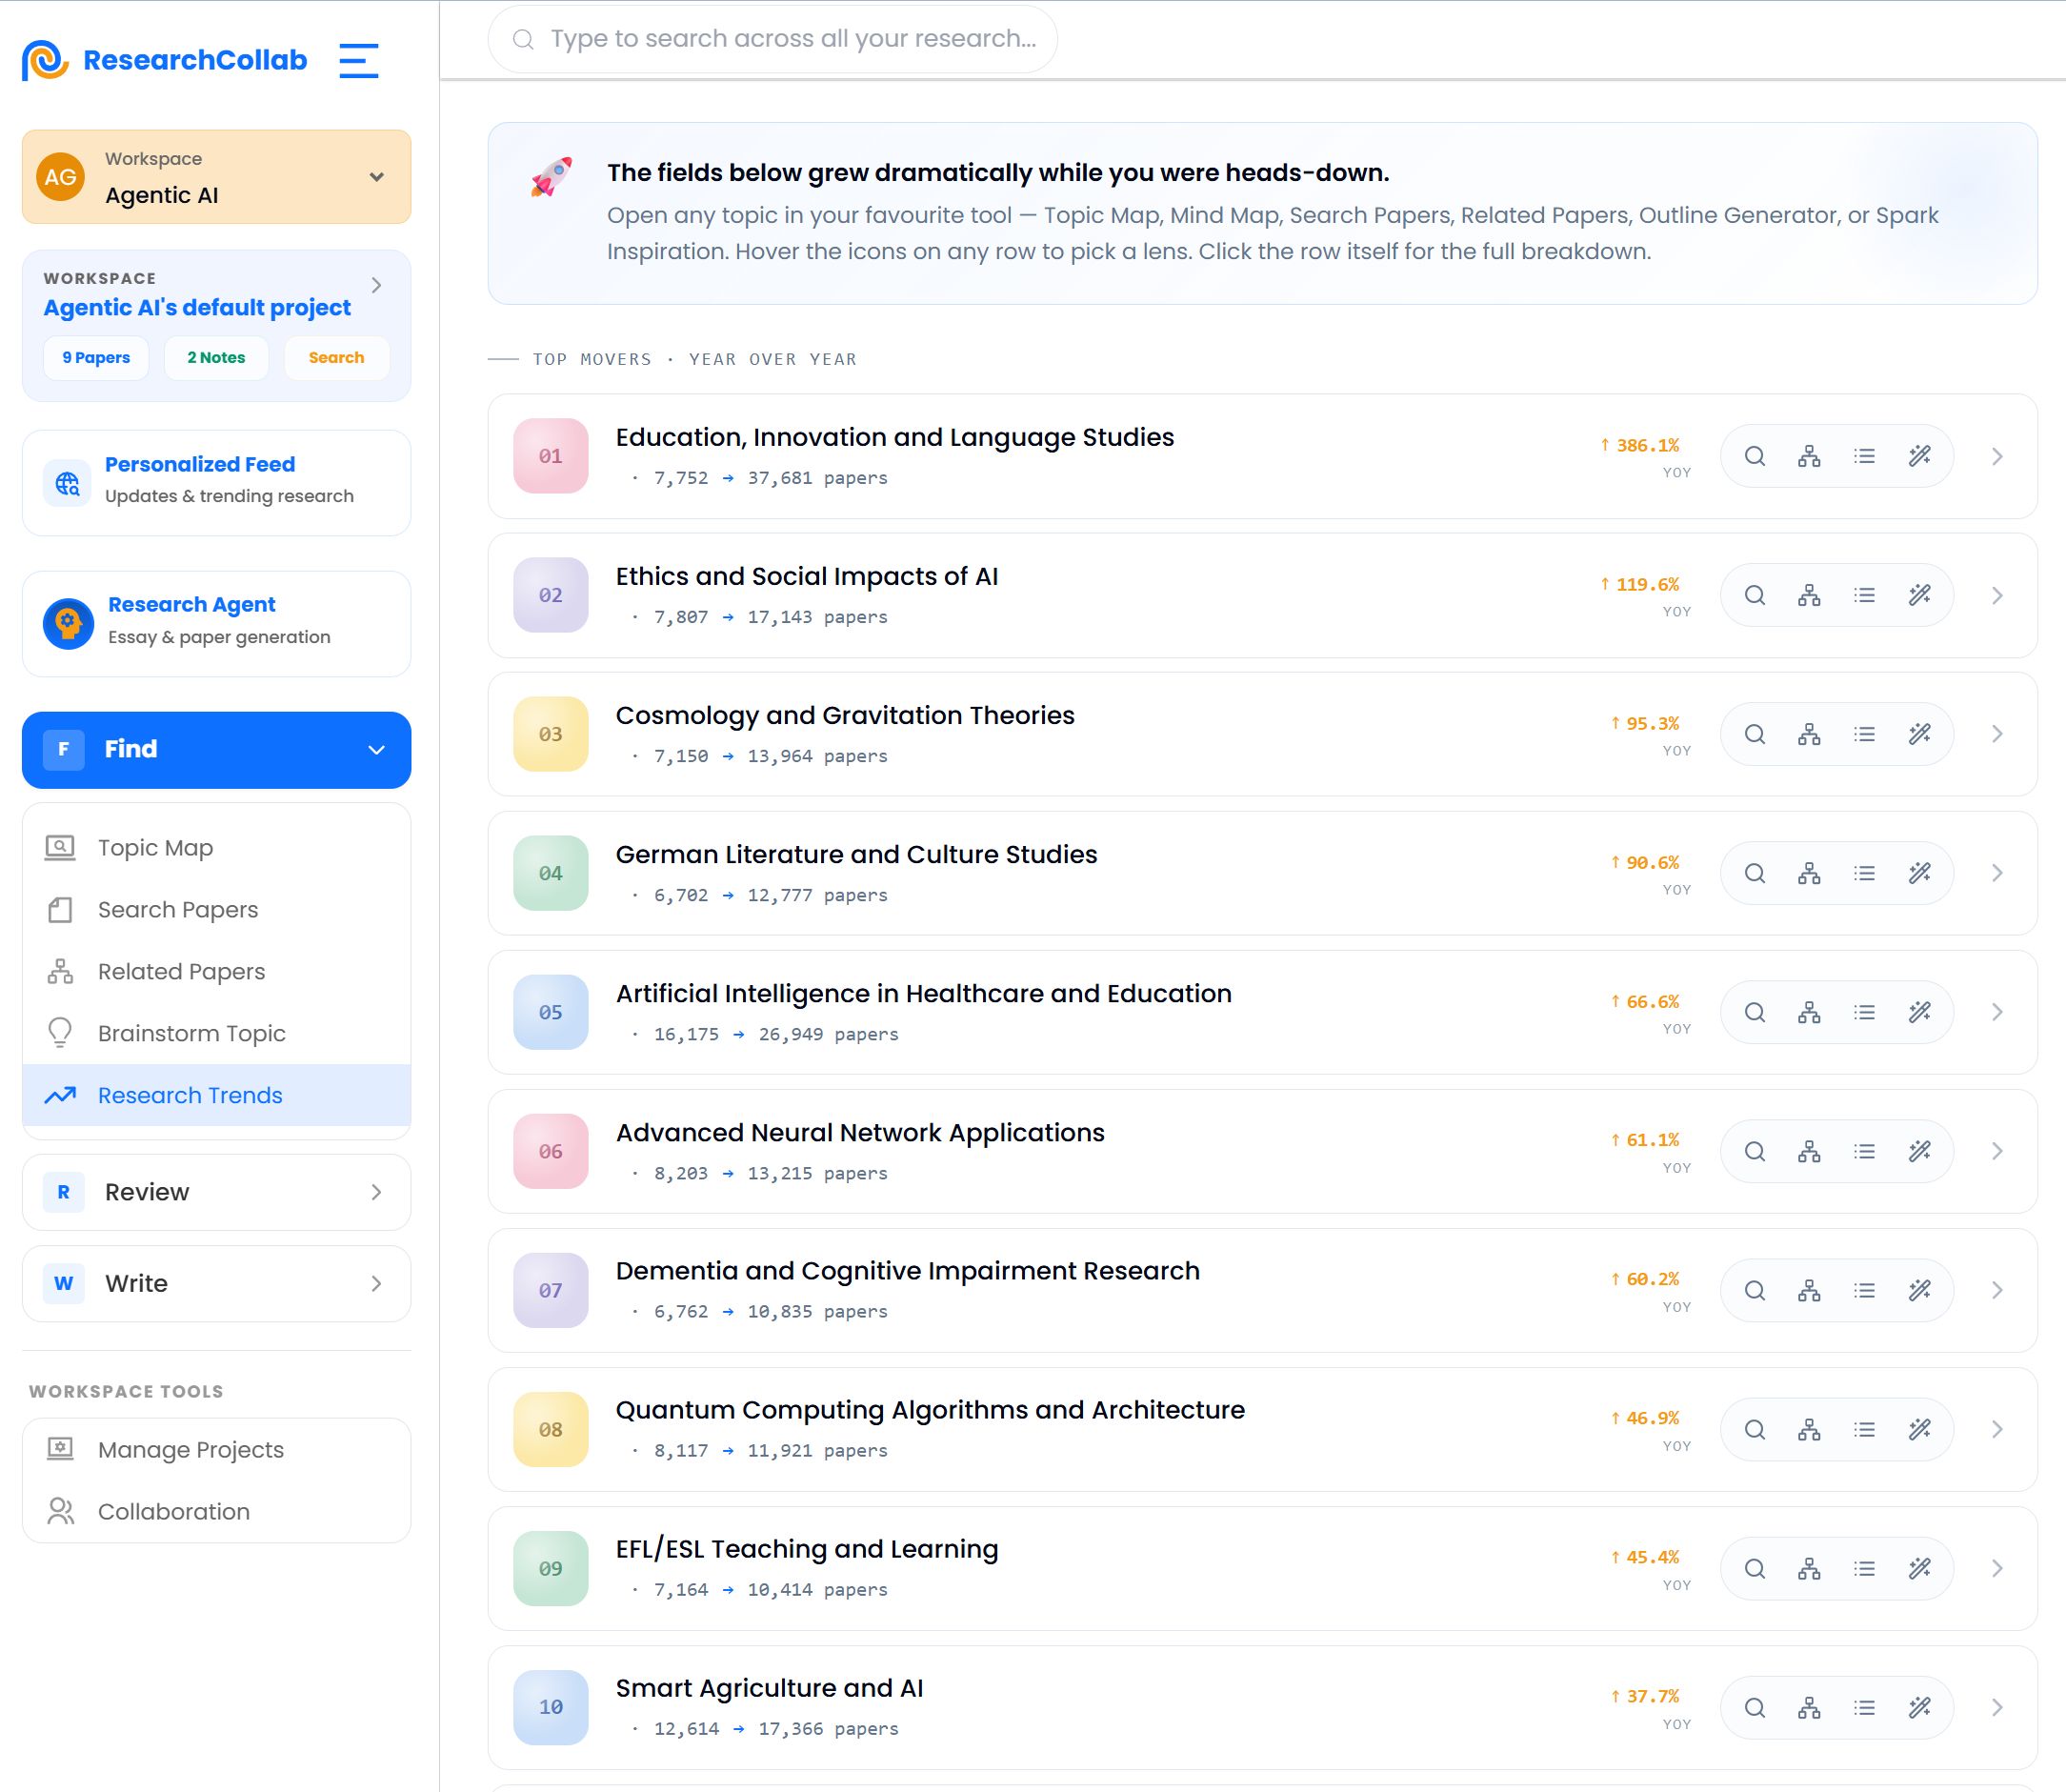Open Advanced Neural Network Applications row chevron
This screenshot has height=1792, width=2066.
coord(1996,1151)
